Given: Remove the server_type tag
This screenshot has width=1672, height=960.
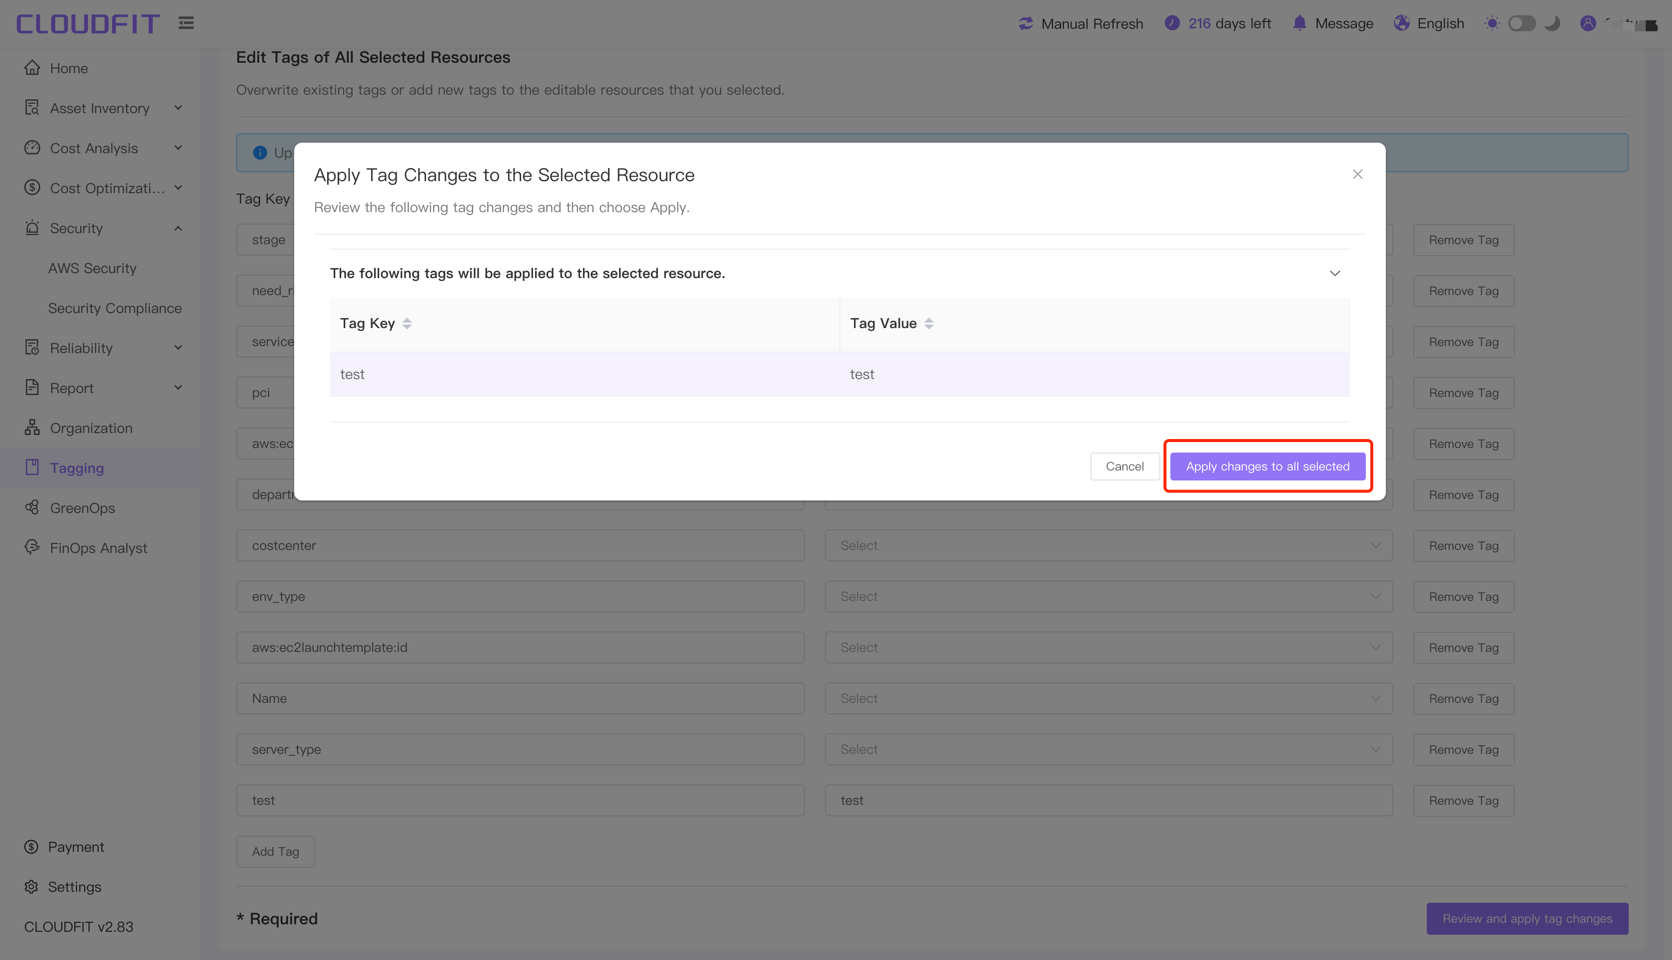Looking at the screenshot, I should point(1464,750).
